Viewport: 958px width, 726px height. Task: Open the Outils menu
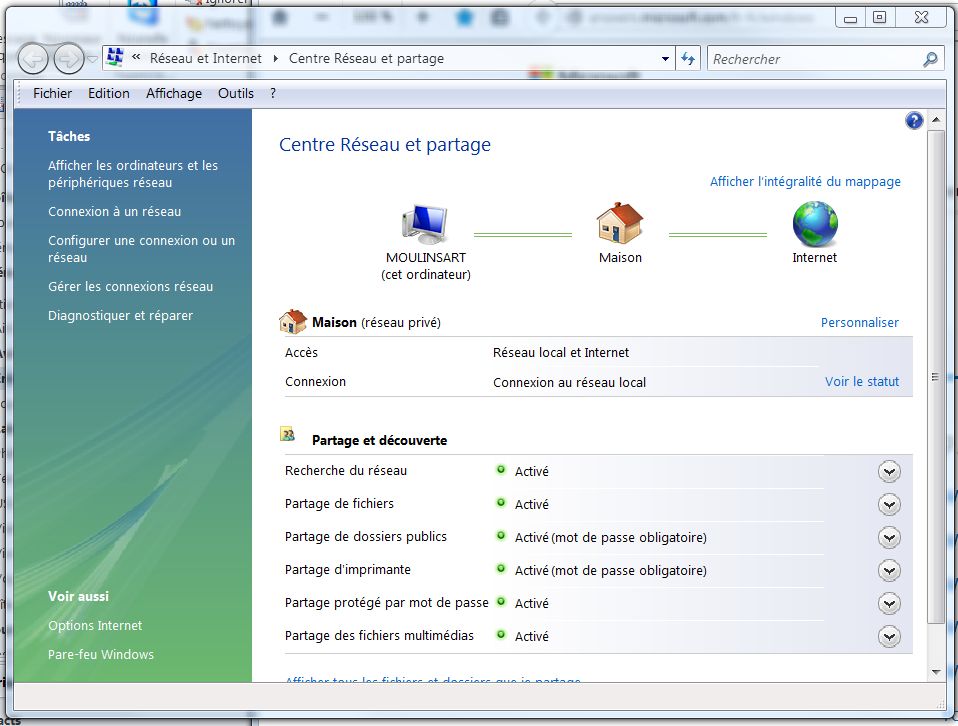(236, 93)
